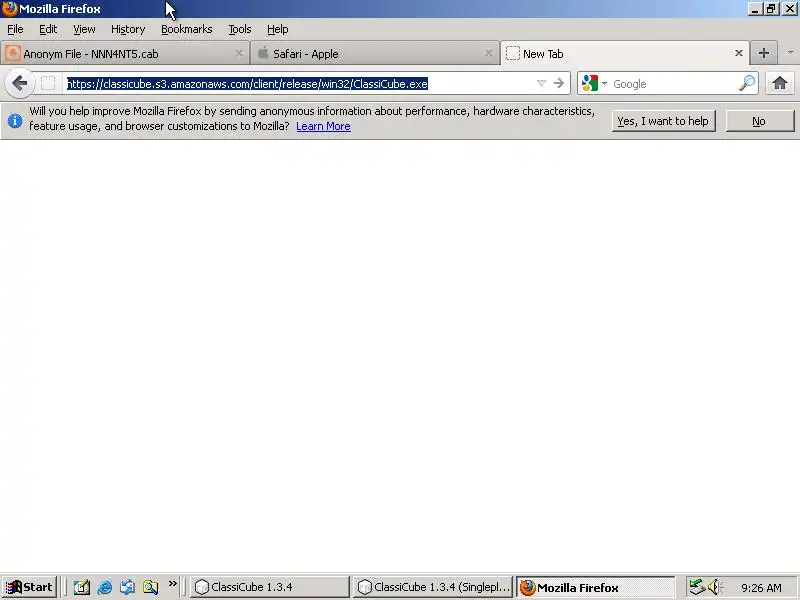The height and width of the screenshot is (600, 800).
Task: Open the Home page icon
Action: coord(780,83)
